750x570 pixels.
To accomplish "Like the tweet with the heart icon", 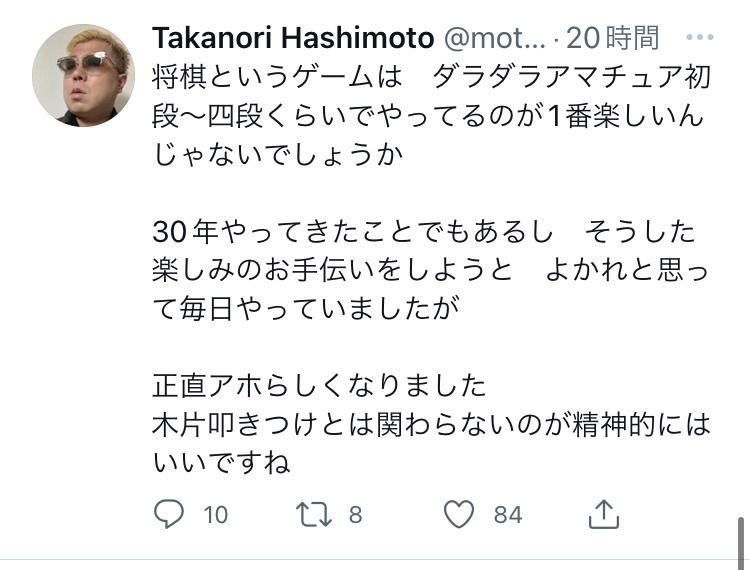I will [459, 514].
